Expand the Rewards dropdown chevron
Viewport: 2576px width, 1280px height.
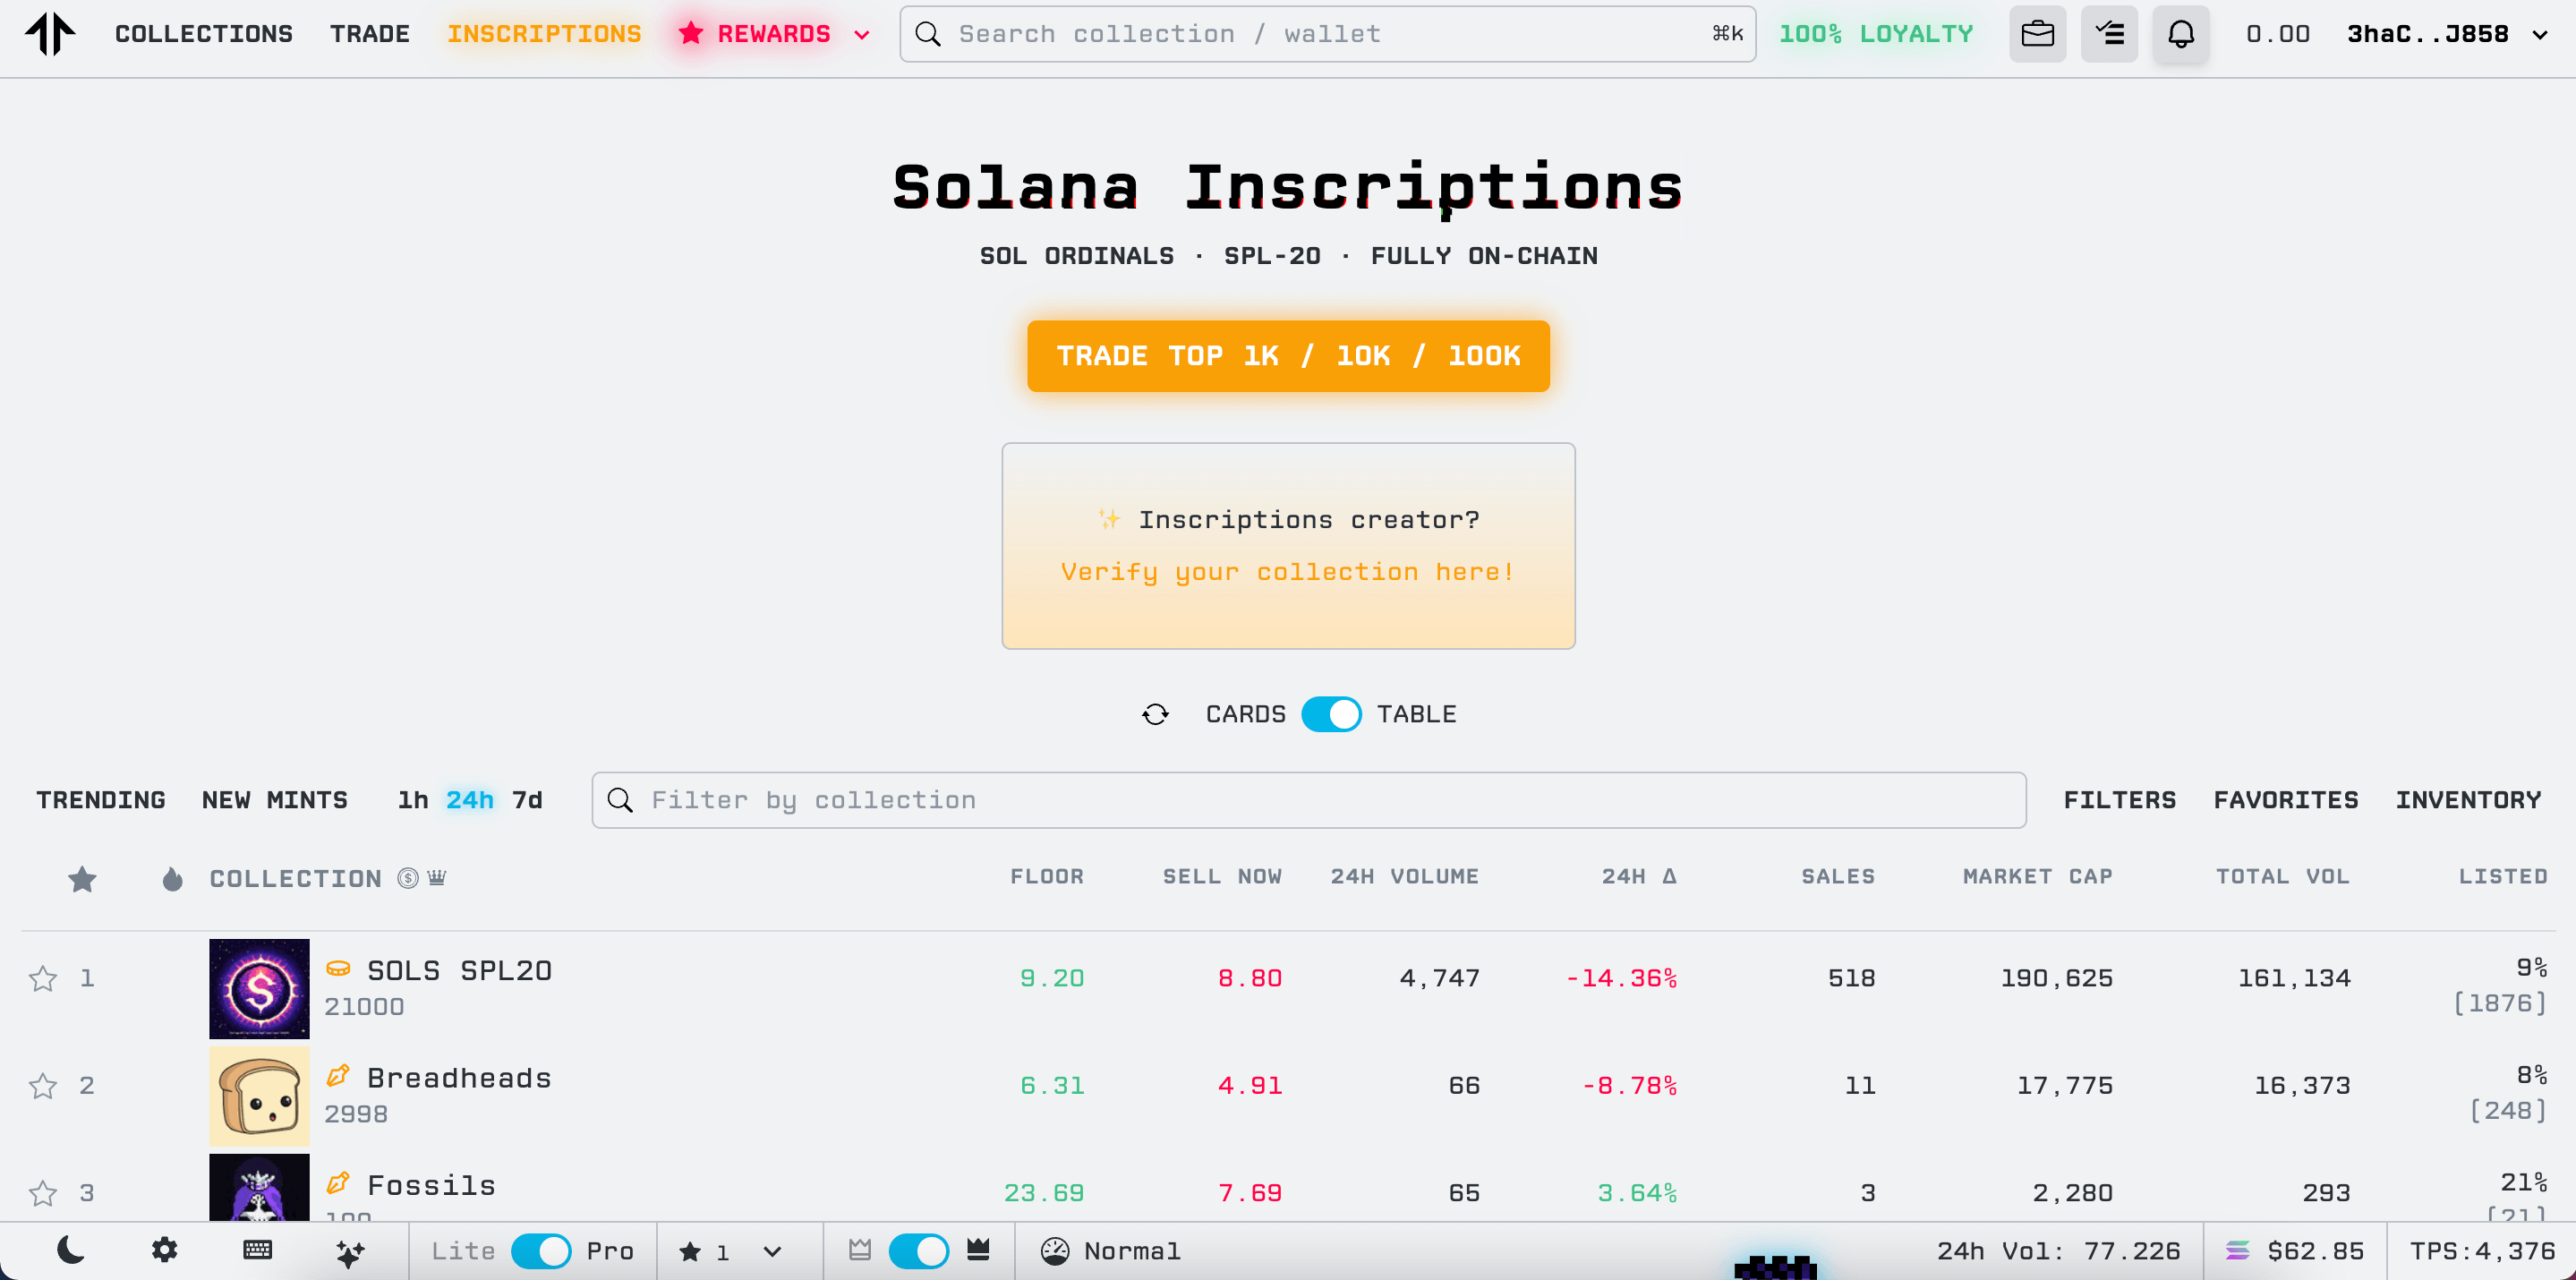click(862, 35)
